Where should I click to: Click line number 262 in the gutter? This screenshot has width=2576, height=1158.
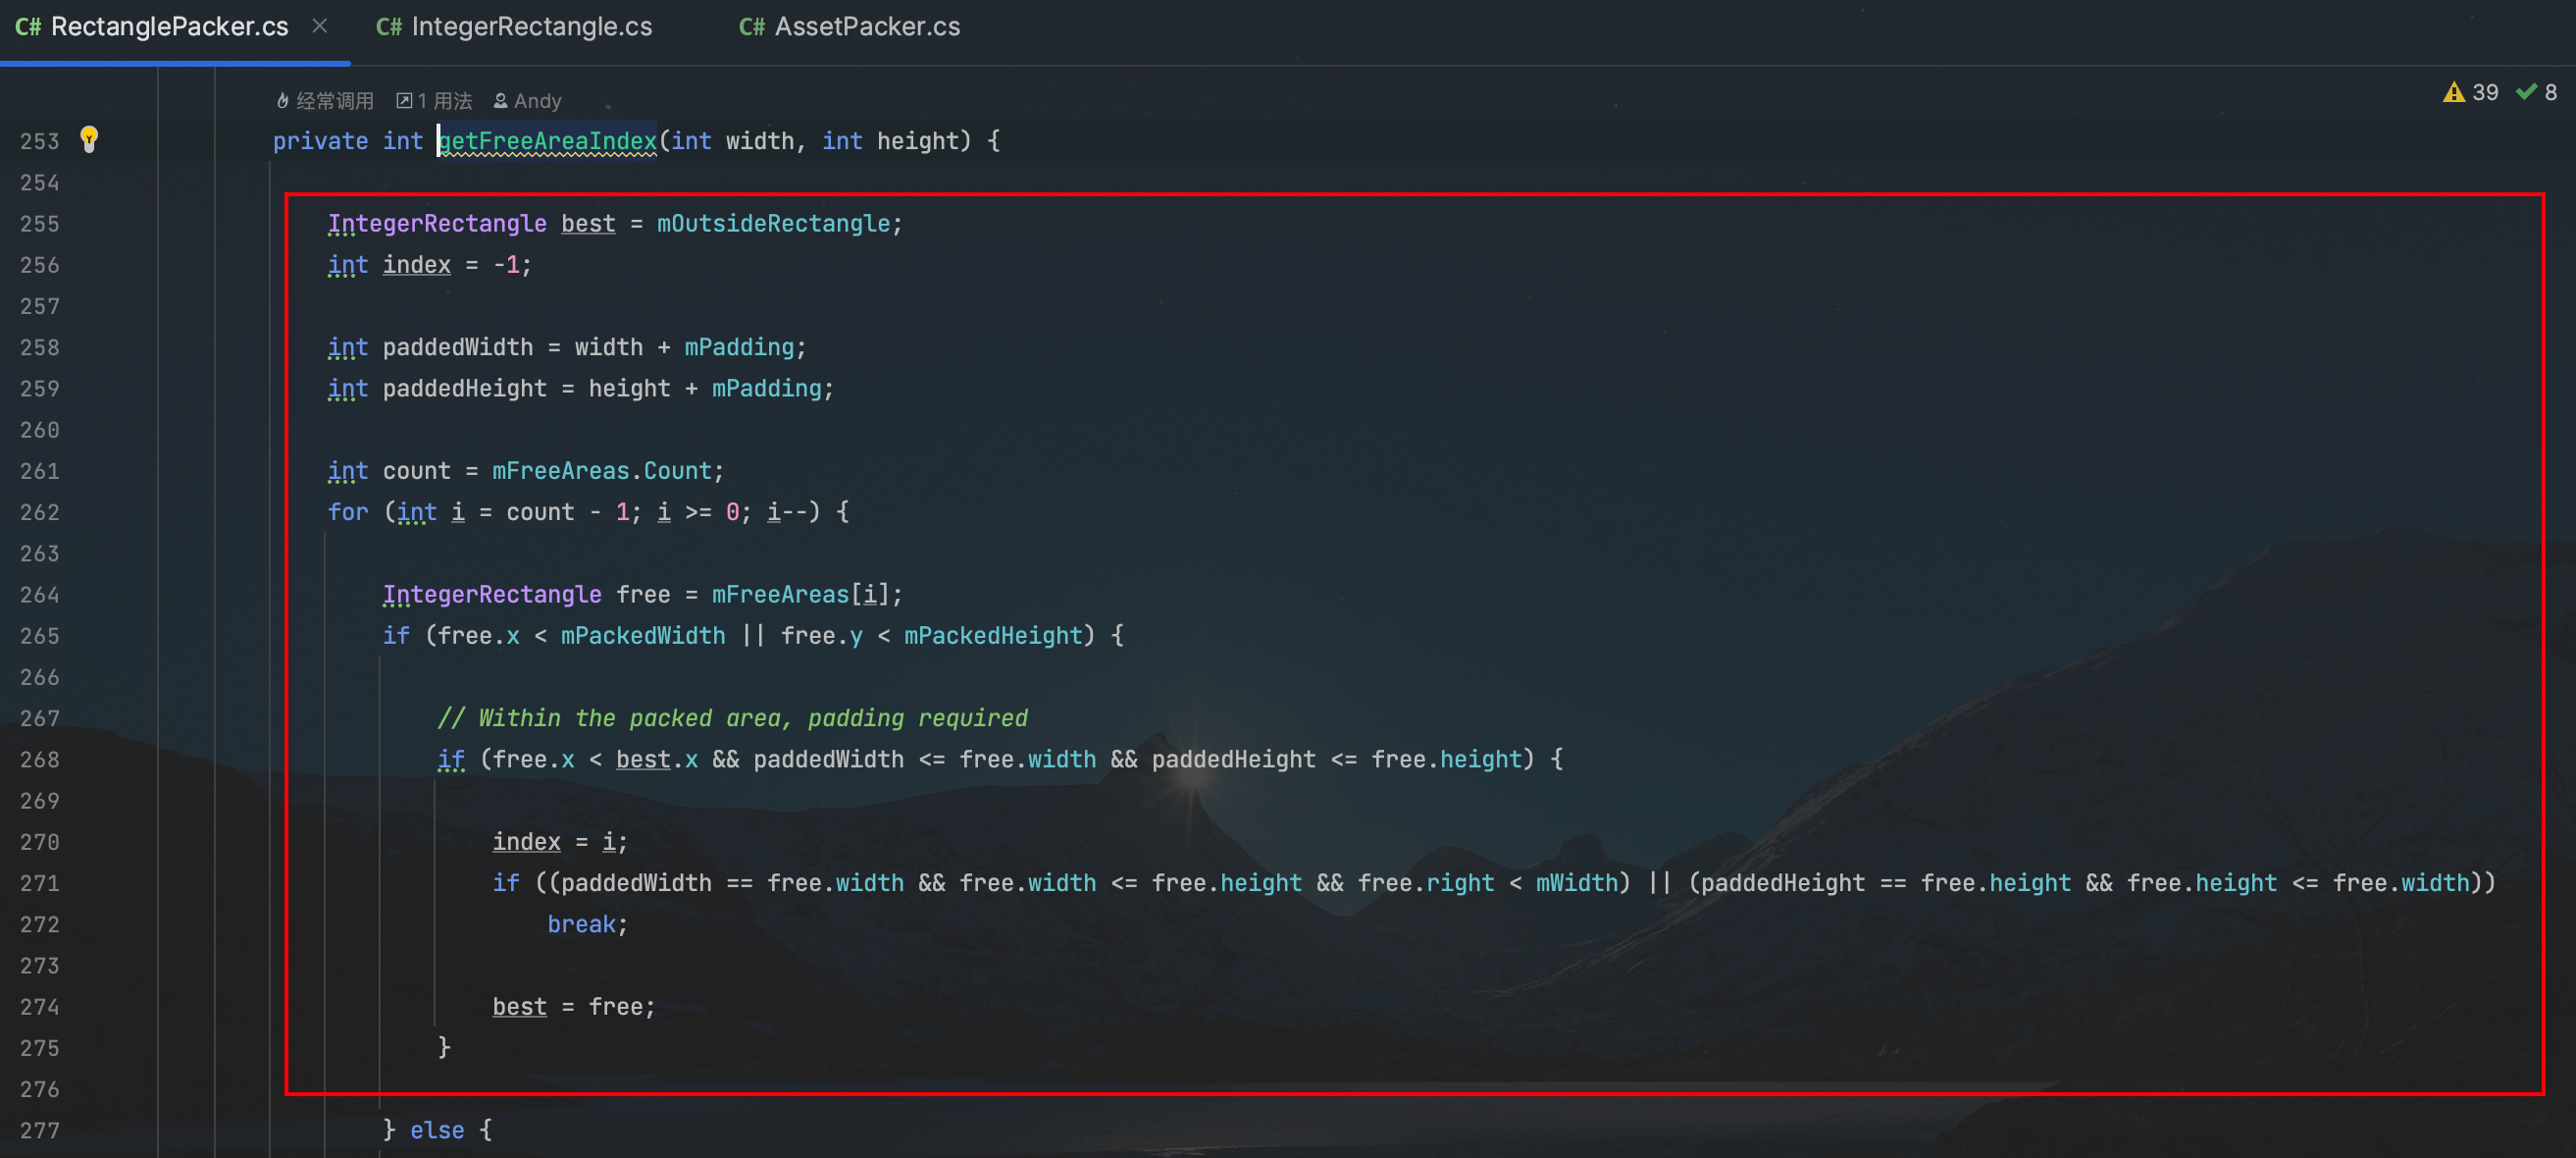[x=40, y=512]
